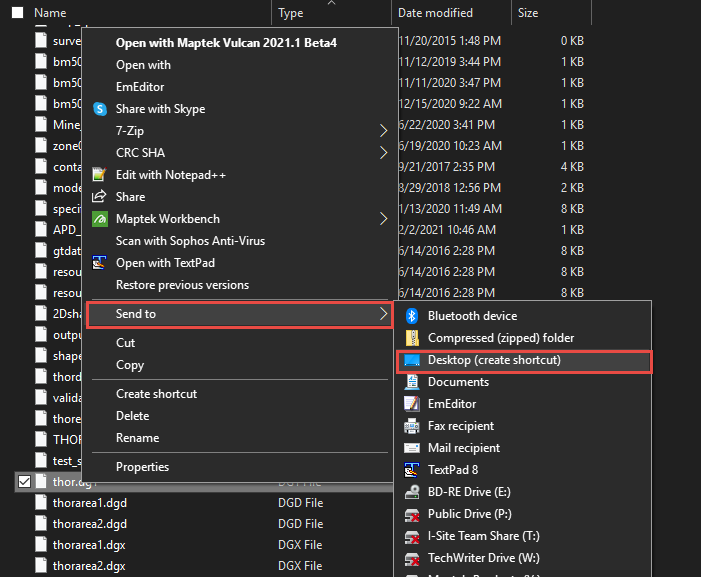
Task: Click the Mail recipient icon
Action: (412, 448)
